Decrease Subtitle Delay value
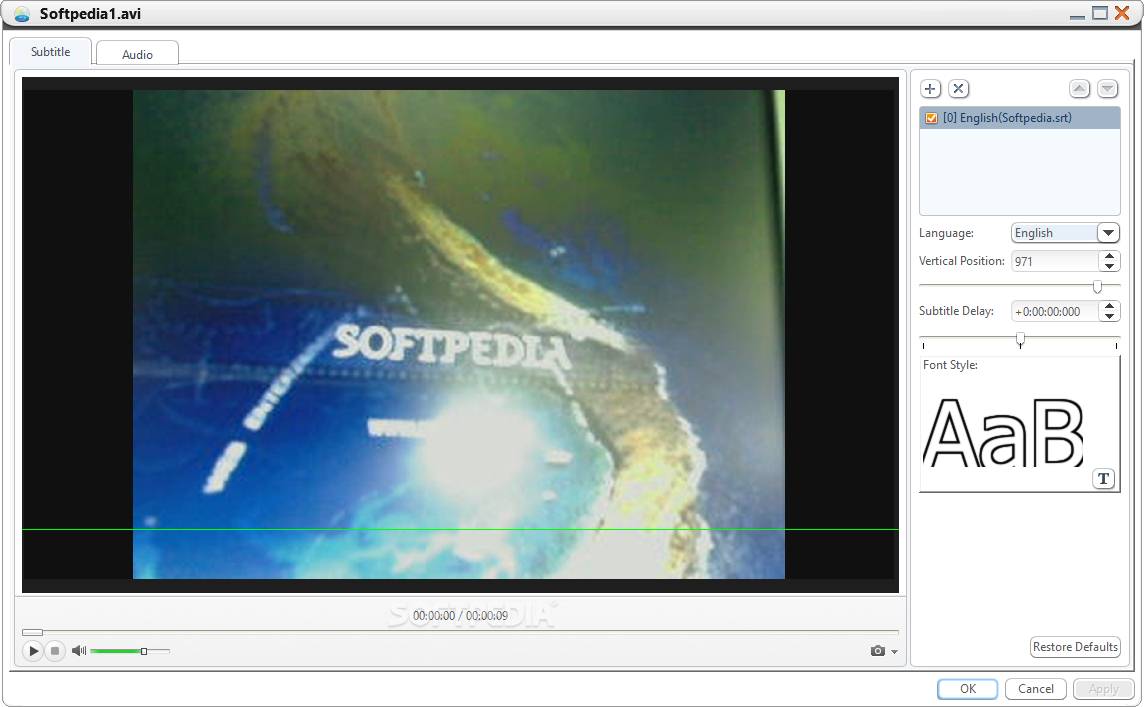1144x707 pixels. 1110,317
